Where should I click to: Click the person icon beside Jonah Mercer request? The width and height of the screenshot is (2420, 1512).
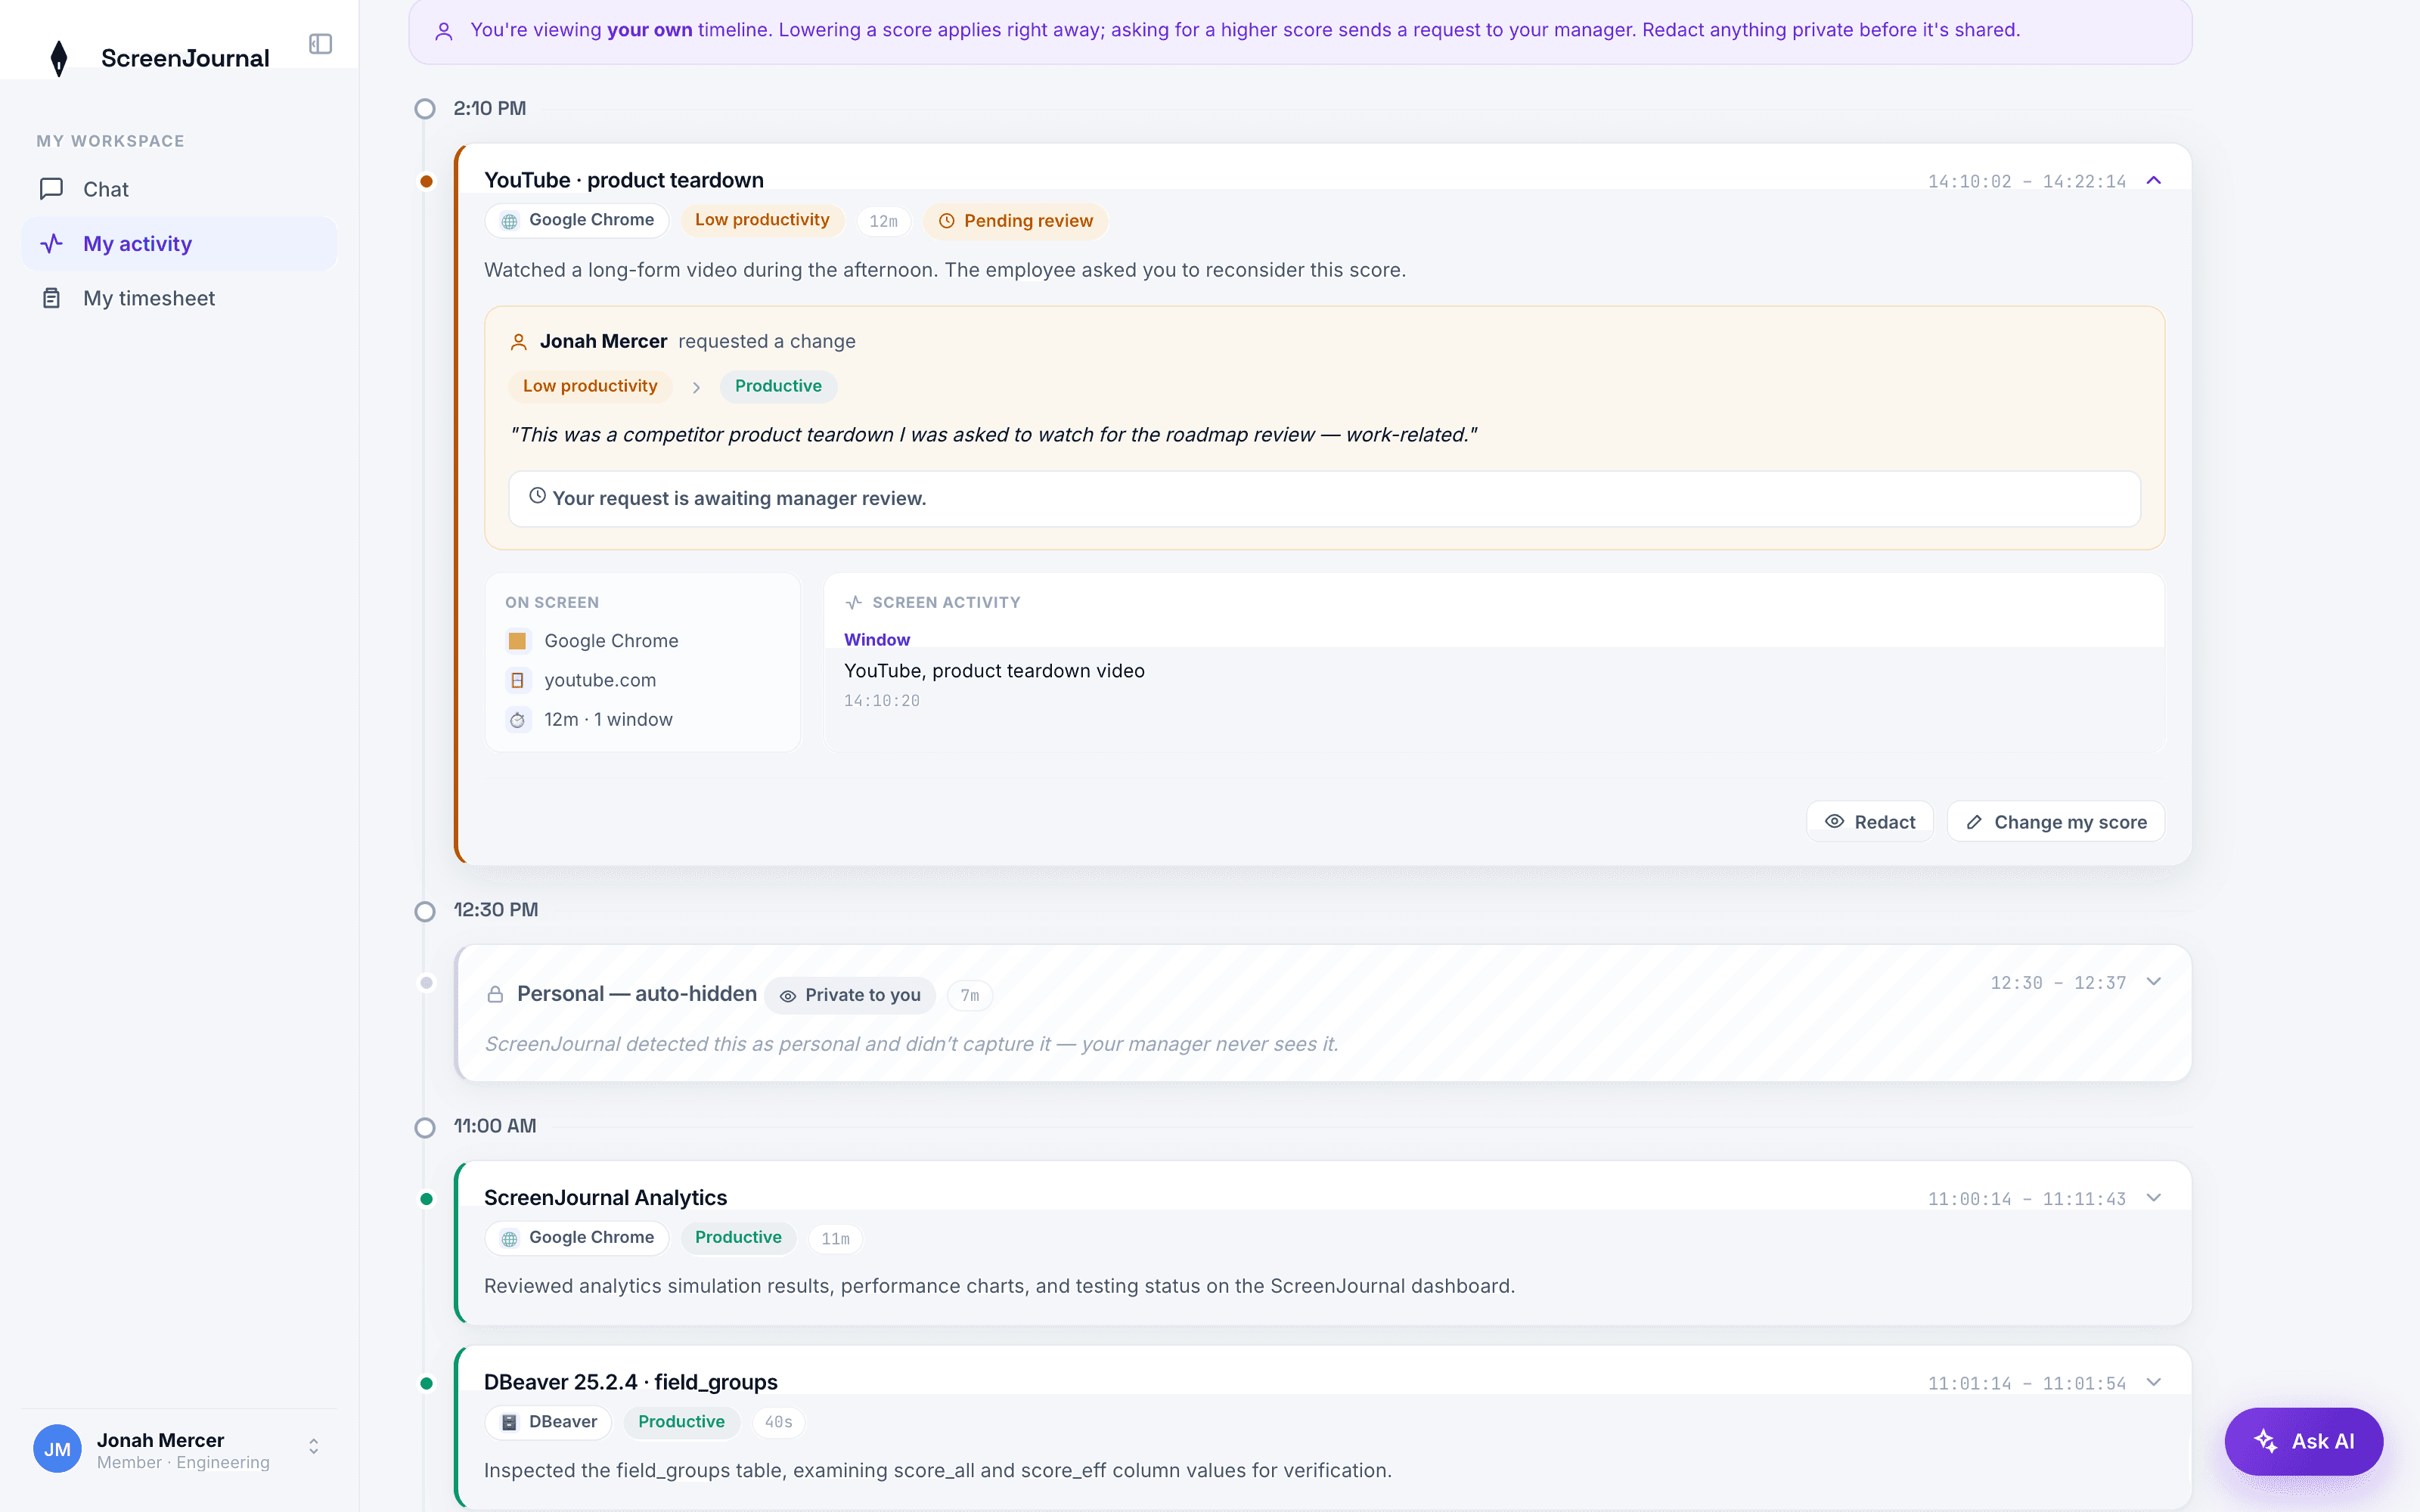click(519, 342)
